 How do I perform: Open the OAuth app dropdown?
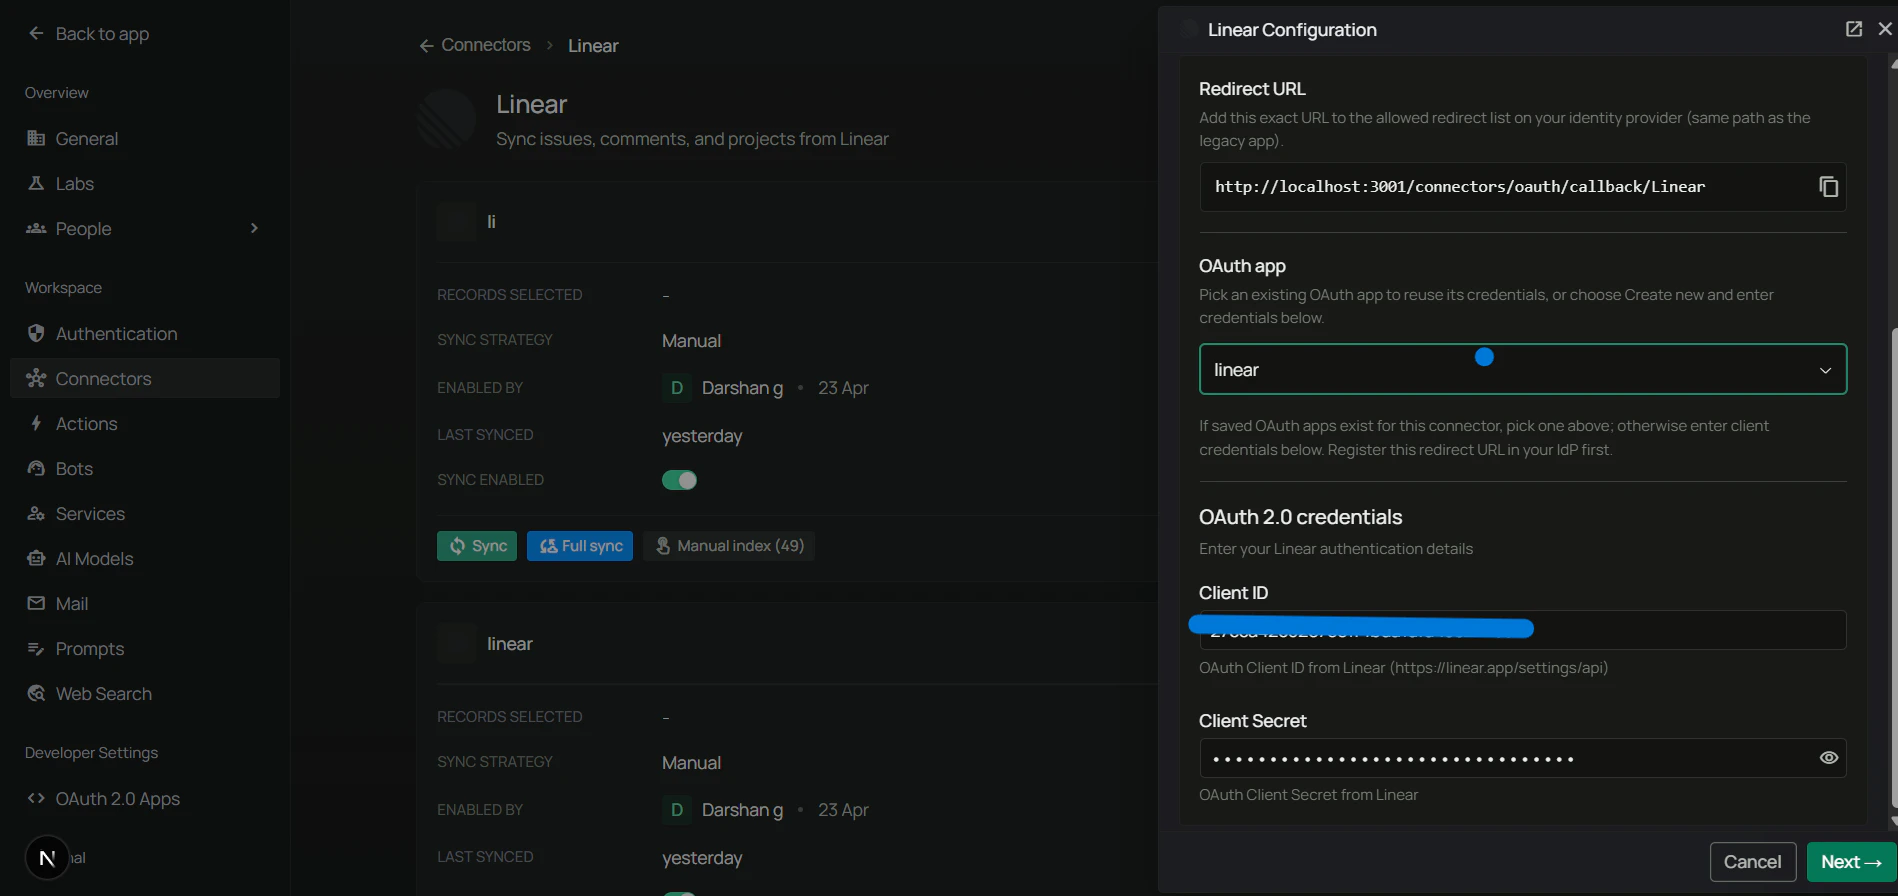tap(1522, 370)
